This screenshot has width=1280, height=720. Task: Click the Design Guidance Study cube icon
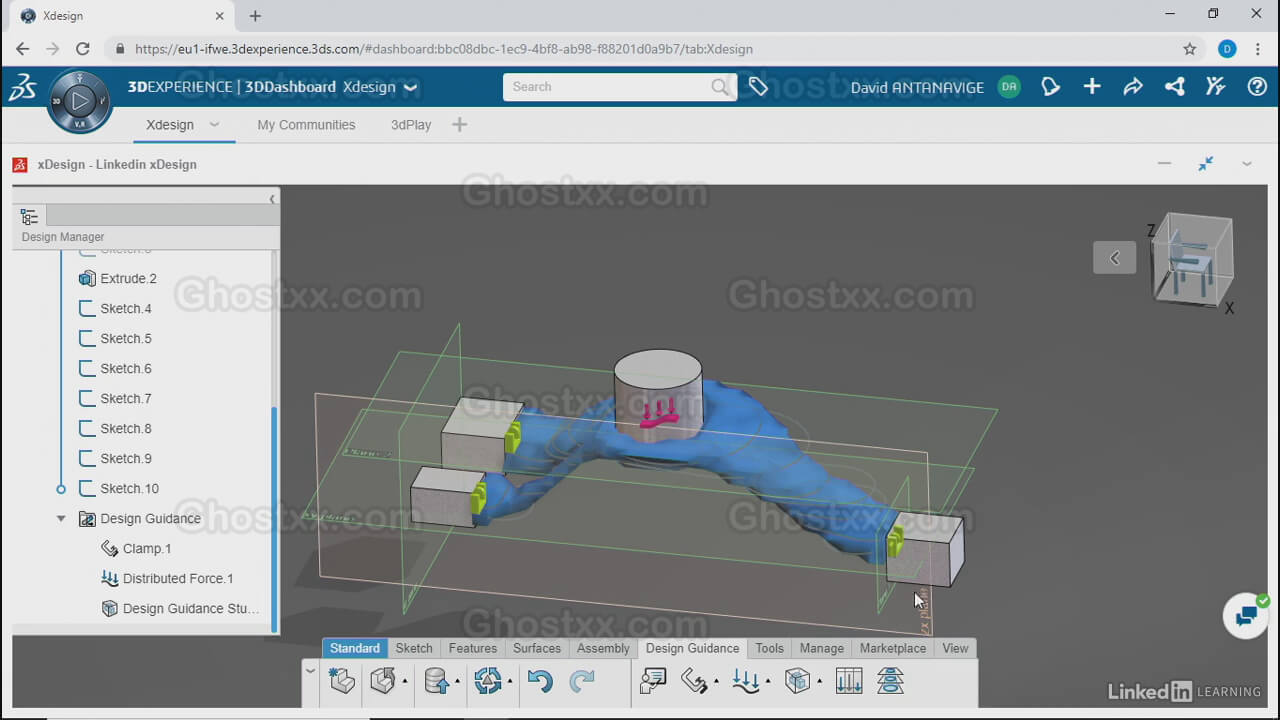797,681
